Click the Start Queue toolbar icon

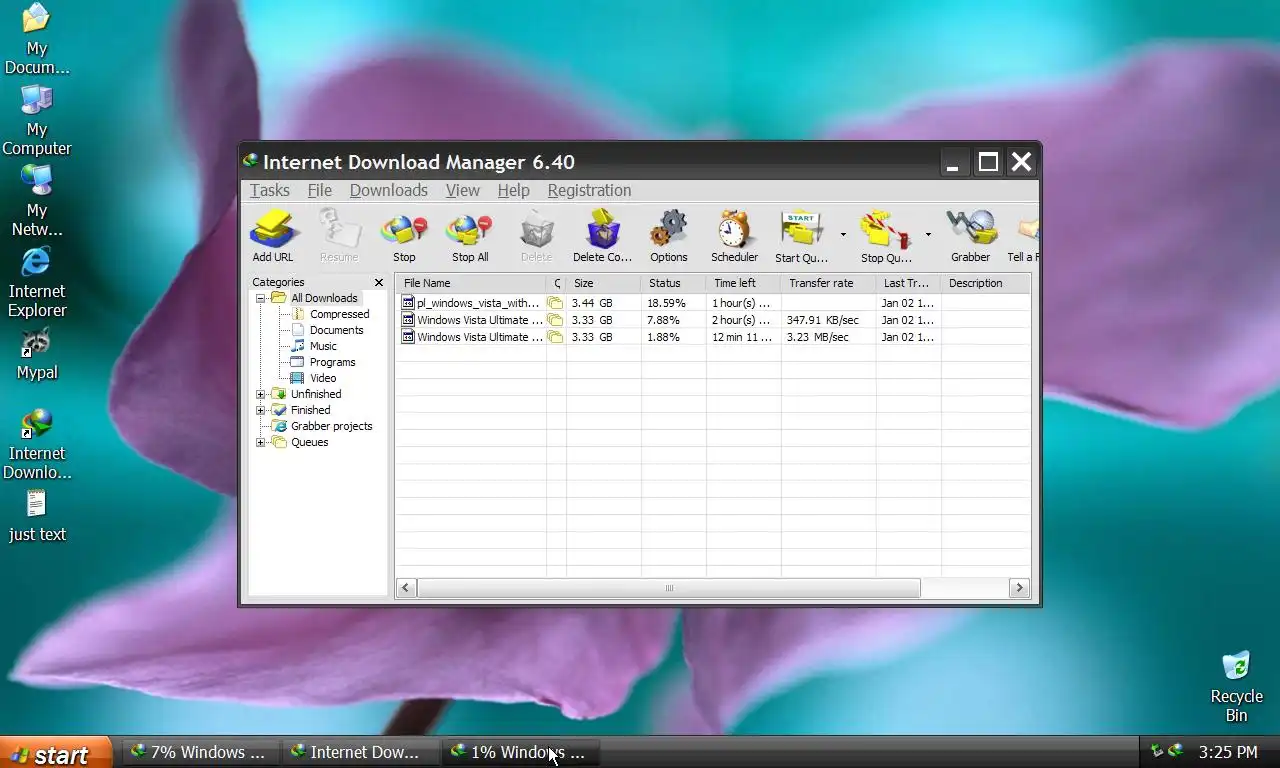[801, 236]
